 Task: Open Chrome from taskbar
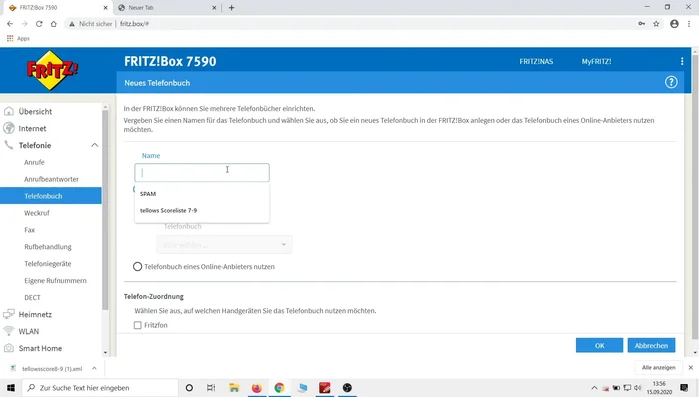click(x=280, y=388)
